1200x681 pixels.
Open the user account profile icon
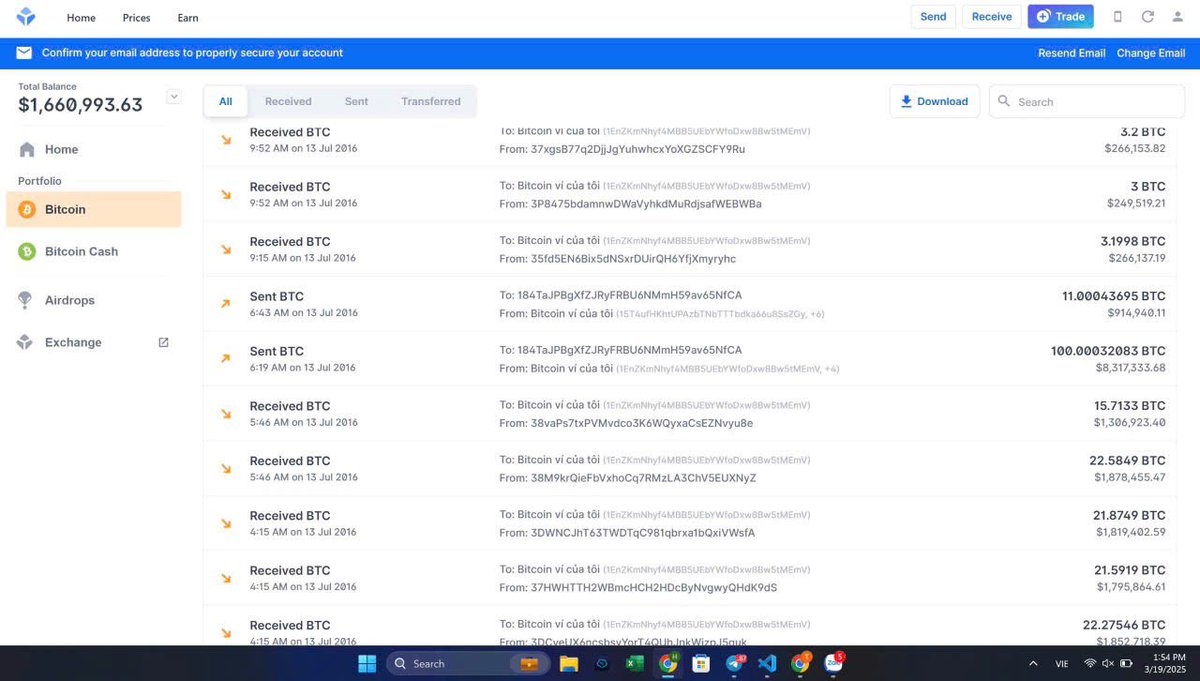(1178, 17)
